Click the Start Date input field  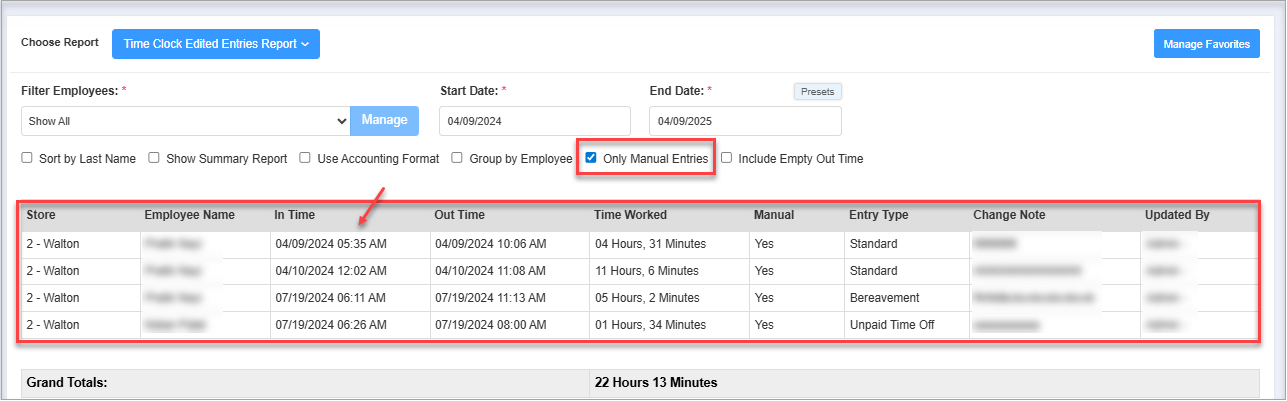tap(534, 121)
